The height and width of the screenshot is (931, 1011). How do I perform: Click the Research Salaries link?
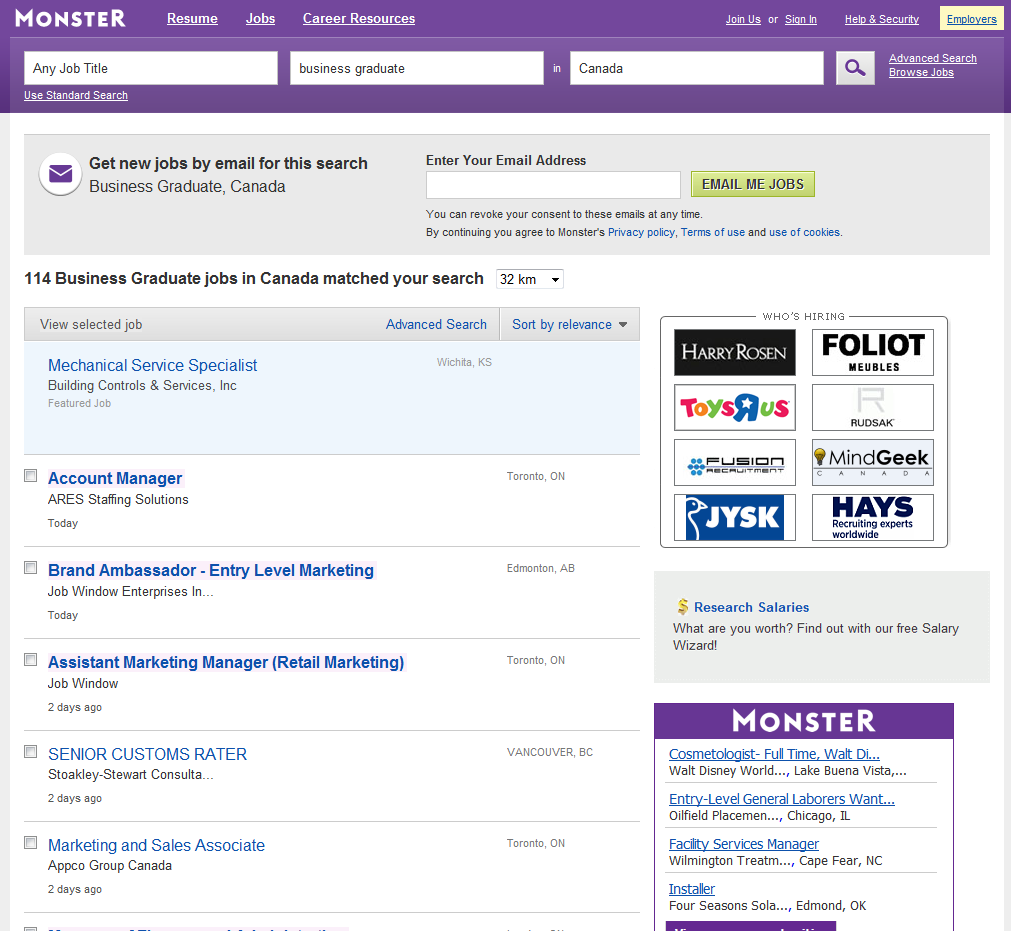[x=751, y=607]
